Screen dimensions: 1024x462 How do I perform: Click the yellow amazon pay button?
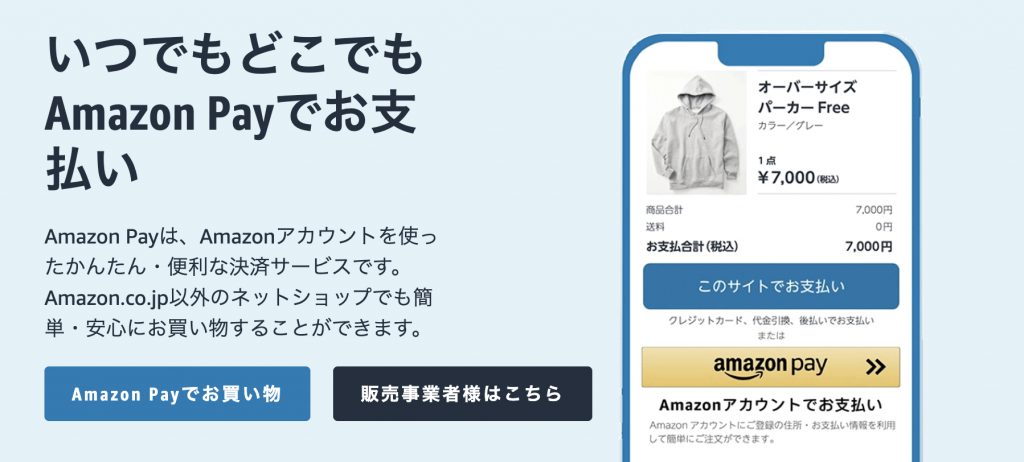click(771, 367)
